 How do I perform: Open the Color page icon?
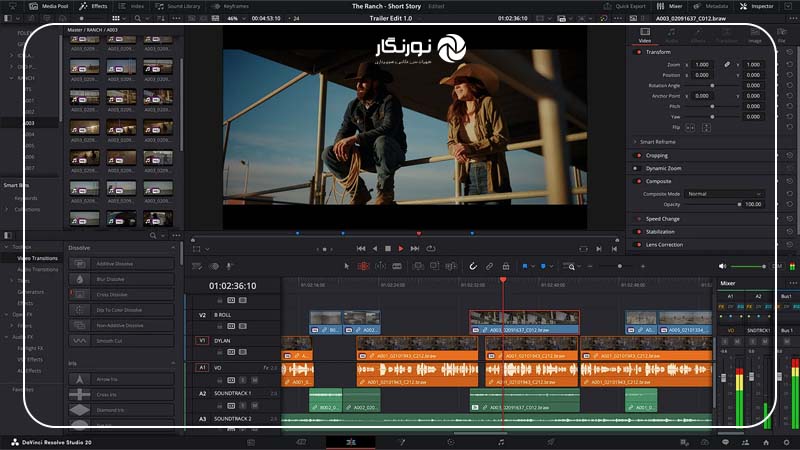451,442
